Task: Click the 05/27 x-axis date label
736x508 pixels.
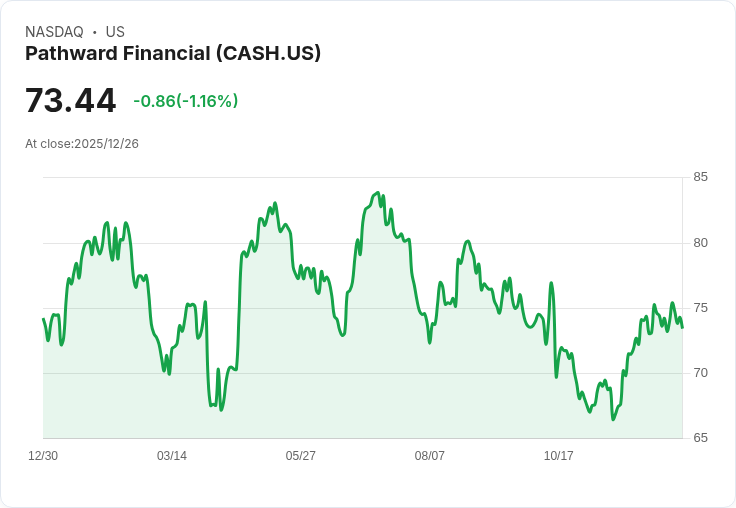Action: pyautogui.click(x=300, y=455)
